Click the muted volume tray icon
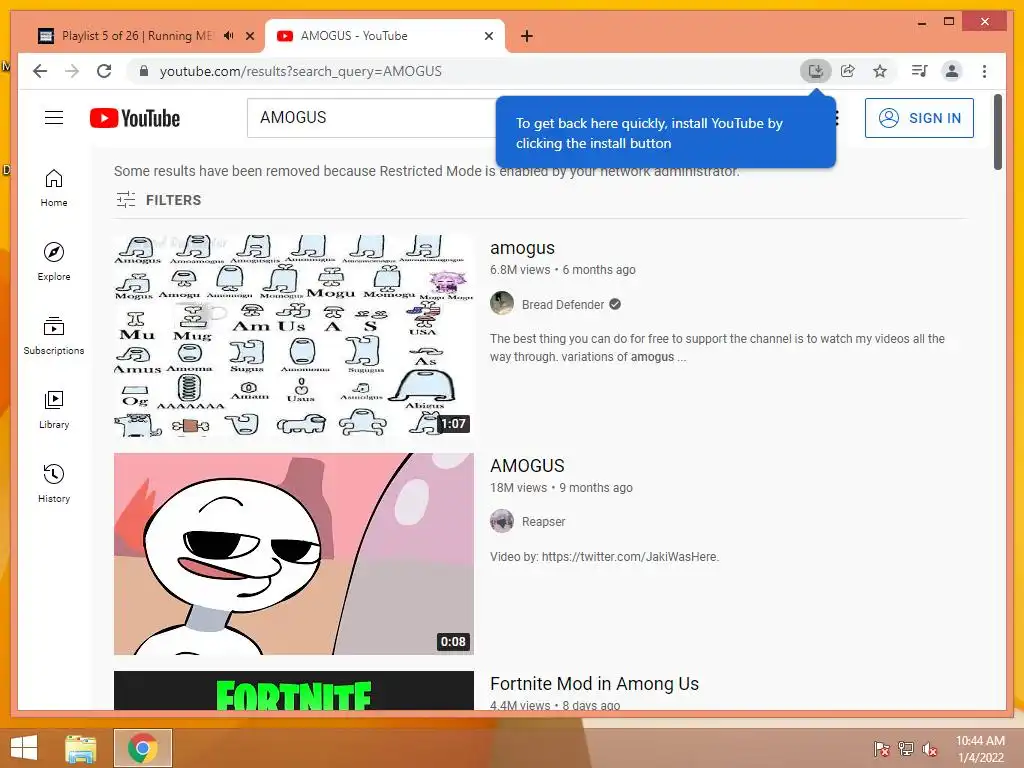 pos(930,749)
